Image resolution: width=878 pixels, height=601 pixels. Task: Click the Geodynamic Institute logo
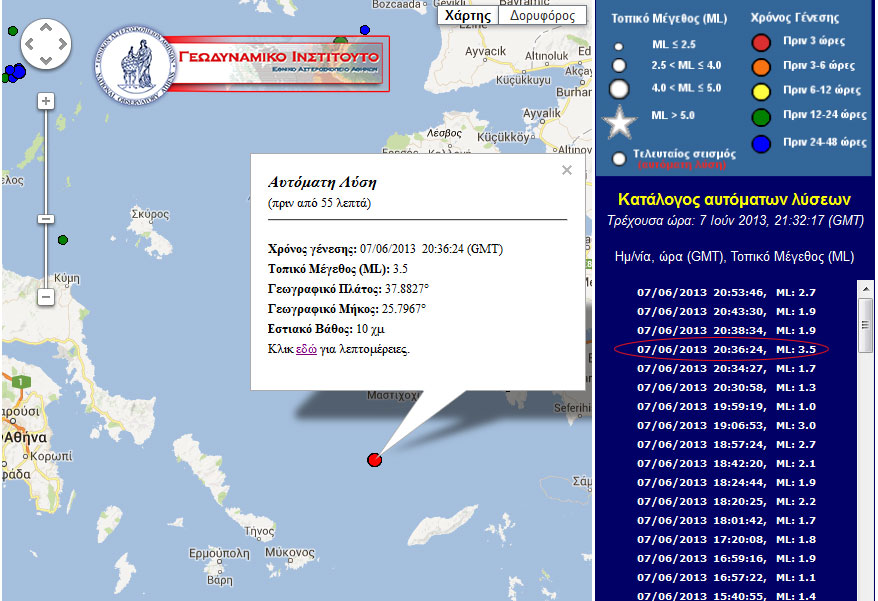tap(240, 63)
